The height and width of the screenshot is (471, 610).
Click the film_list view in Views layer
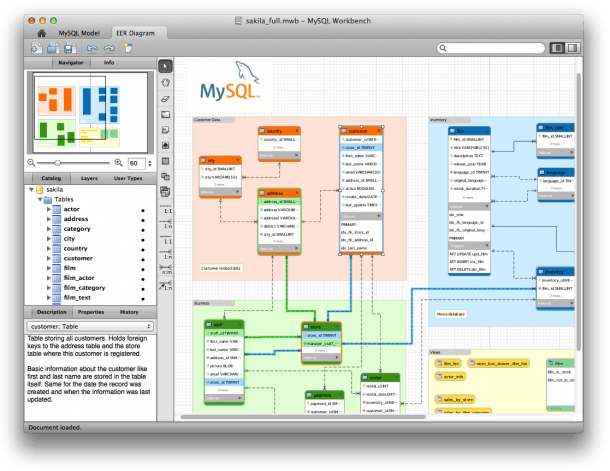(x=448, y=363)
